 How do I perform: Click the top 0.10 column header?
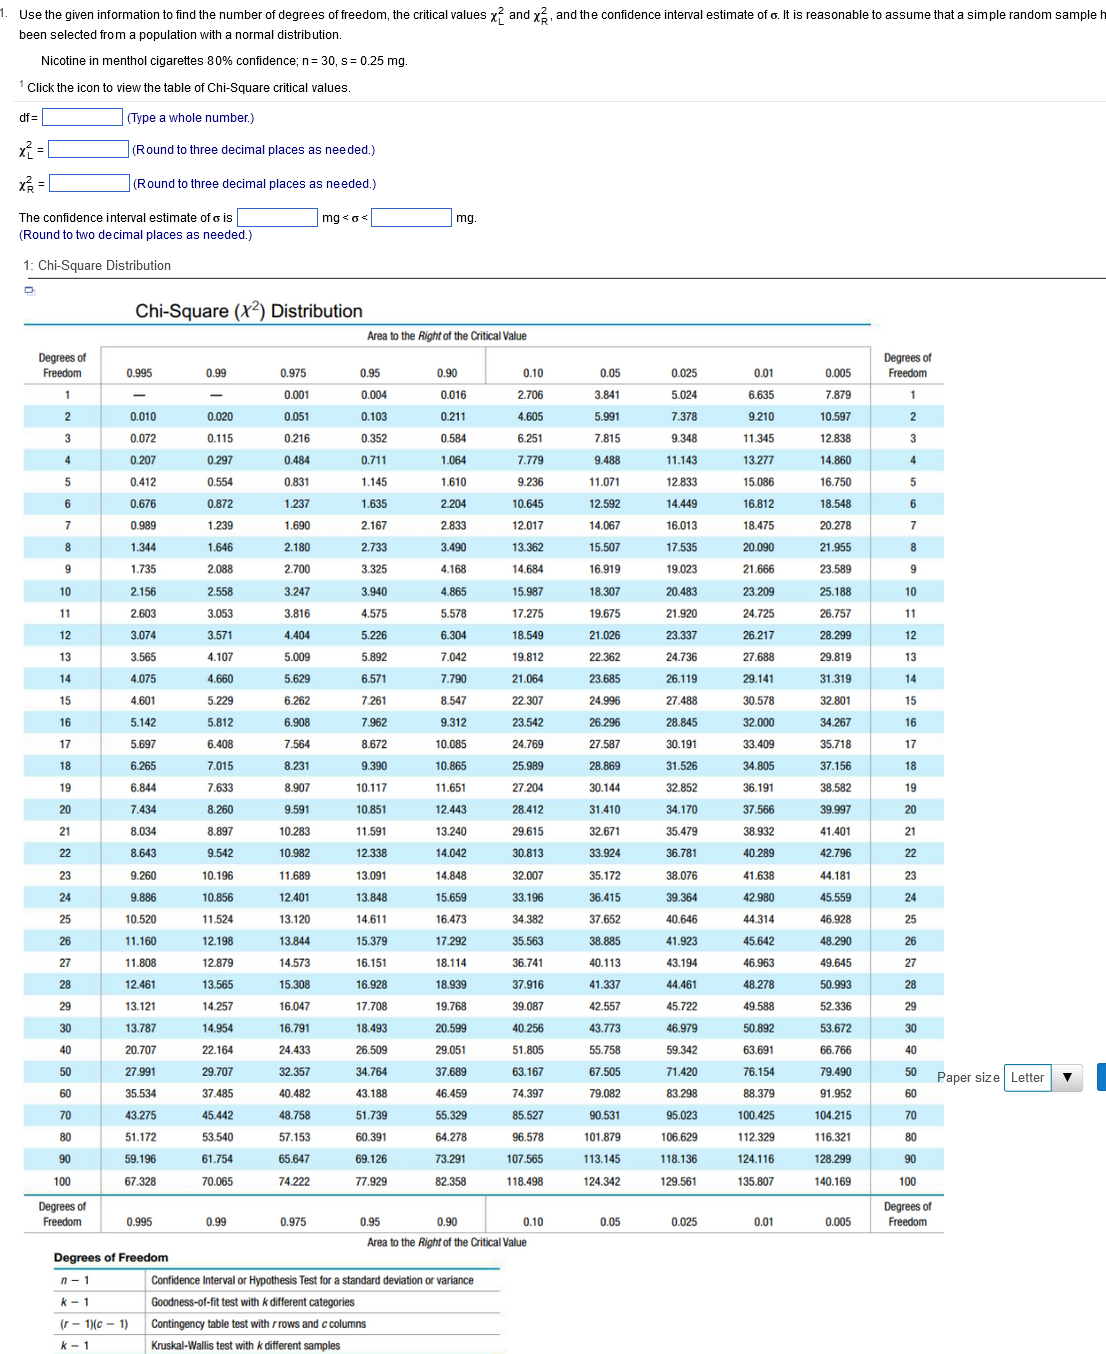[533, 373]
